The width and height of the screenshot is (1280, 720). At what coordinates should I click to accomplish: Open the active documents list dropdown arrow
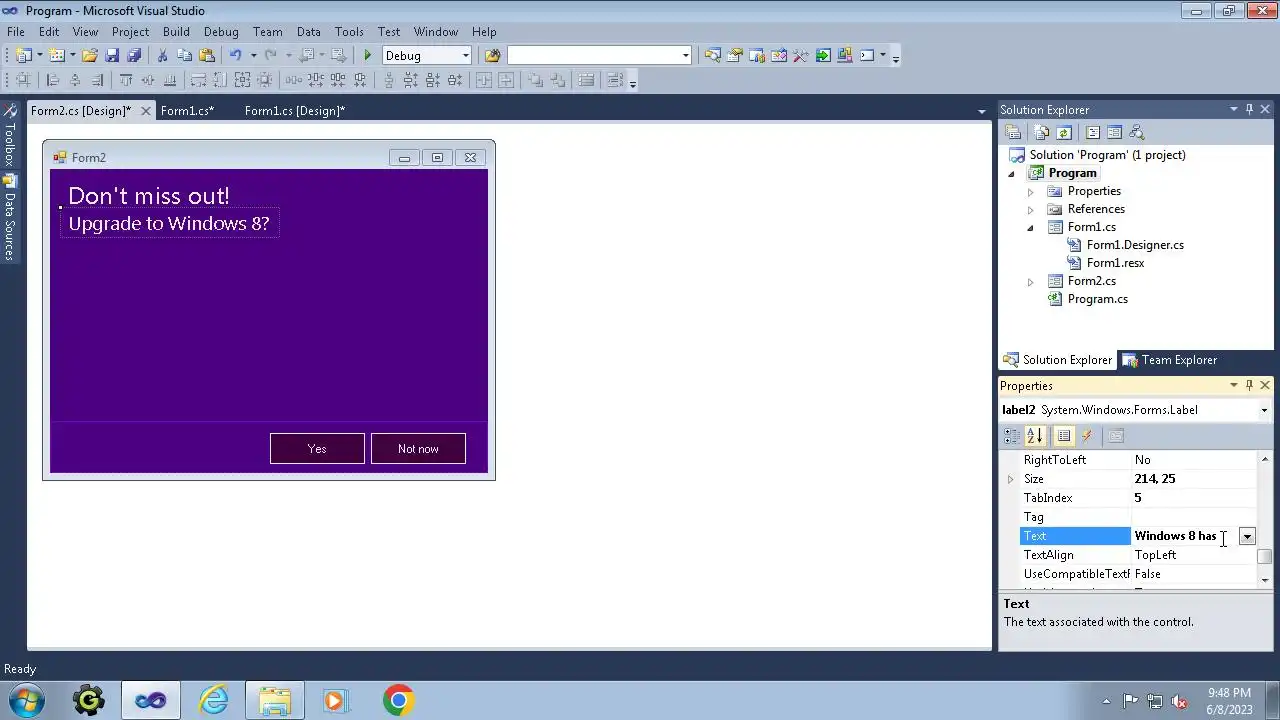(x=981, y=111)
